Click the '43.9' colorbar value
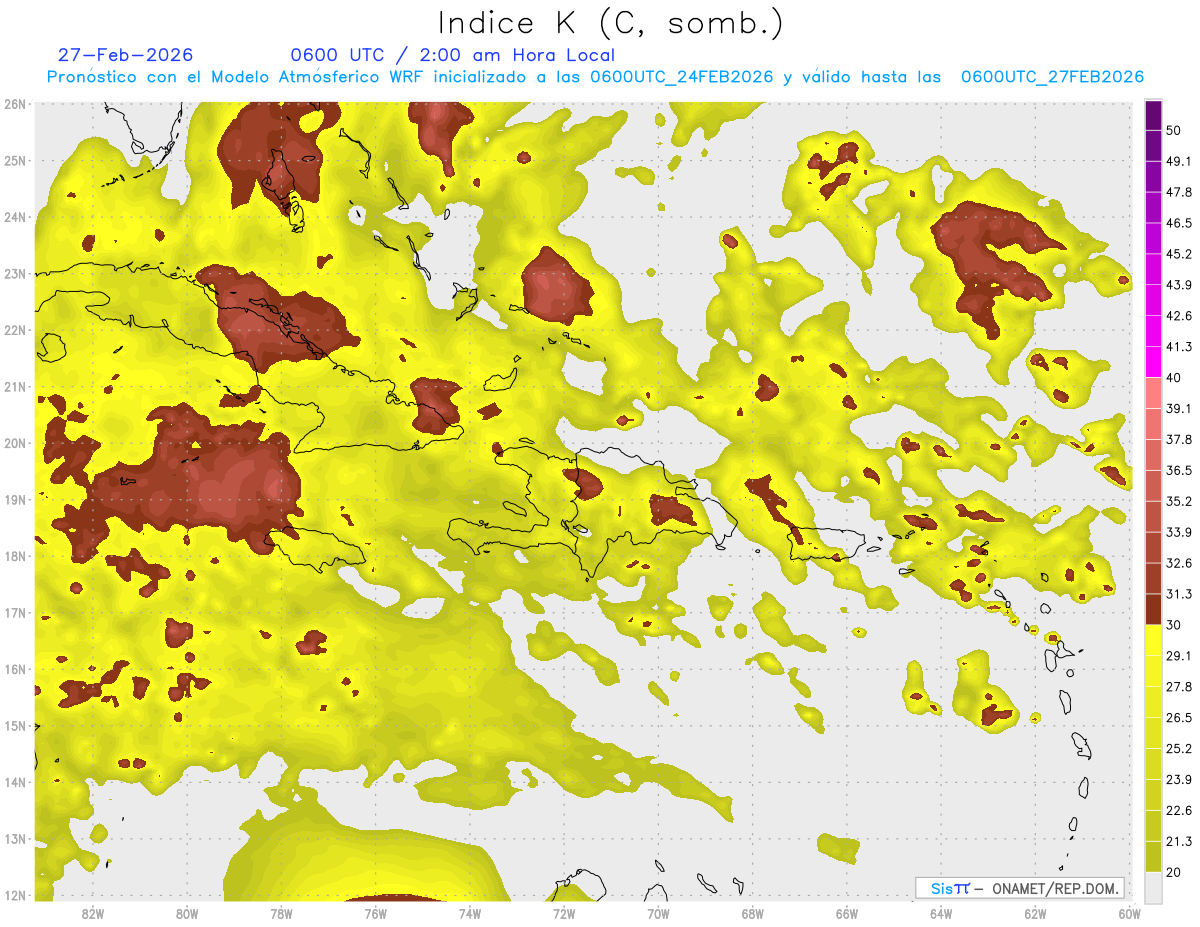 point(1178,285)
